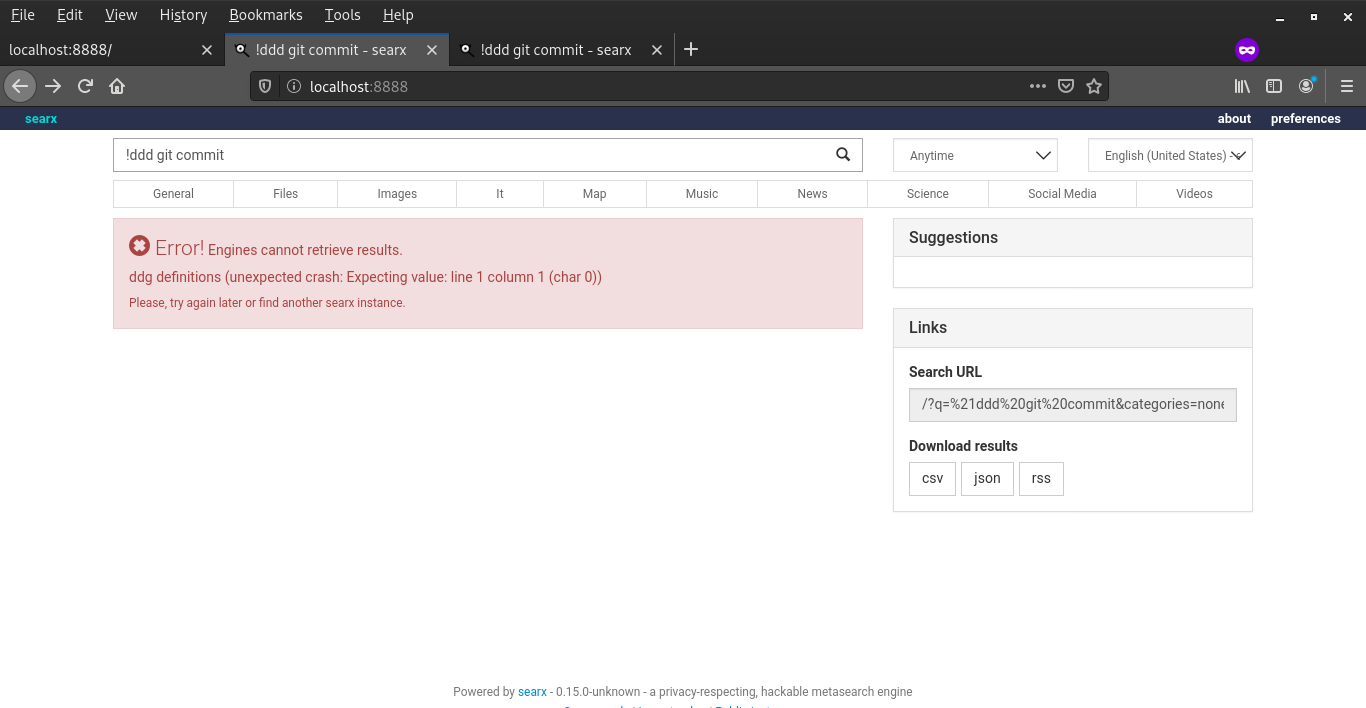This screenshot has height=708, width=1366.
Task: Open the page actions ellipsis menu
Action: 1038,86
